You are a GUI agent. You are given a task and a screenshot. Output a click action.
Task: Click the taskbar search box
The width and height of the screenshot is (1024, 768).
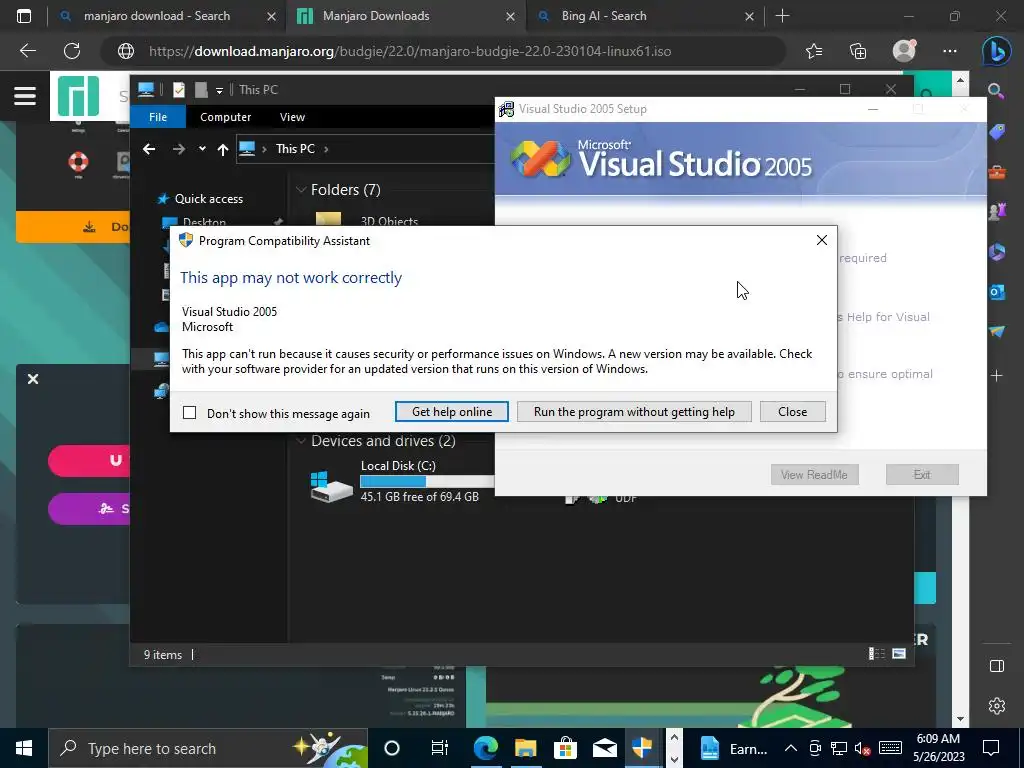(x=208, y=748)
